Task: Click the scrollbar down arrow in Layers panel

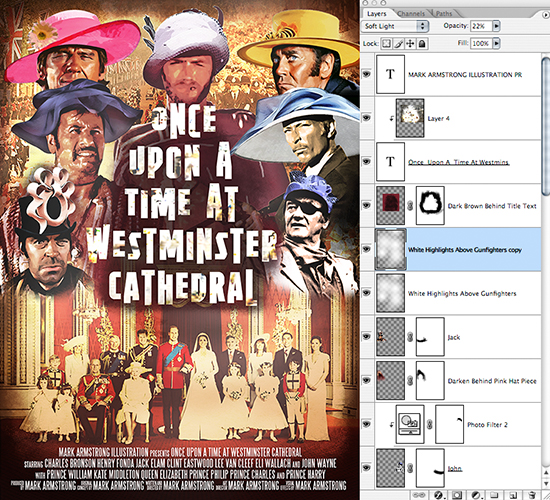Action: point(546,484)
